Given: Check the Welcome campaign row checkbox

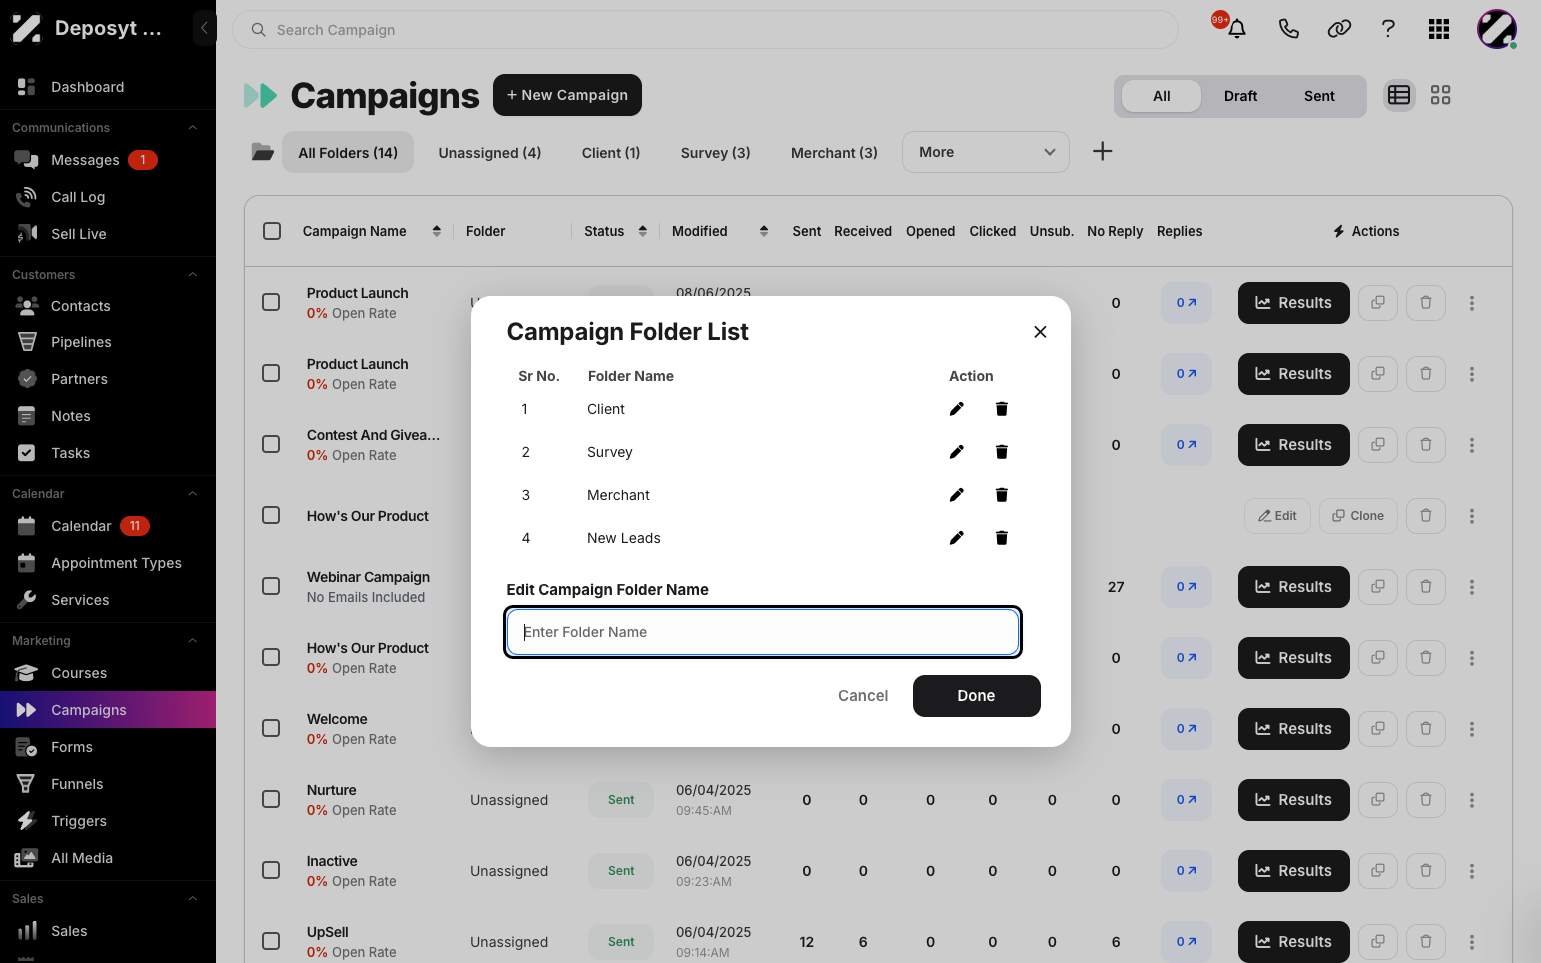Looking at the screenshot, I should (271, 728).
